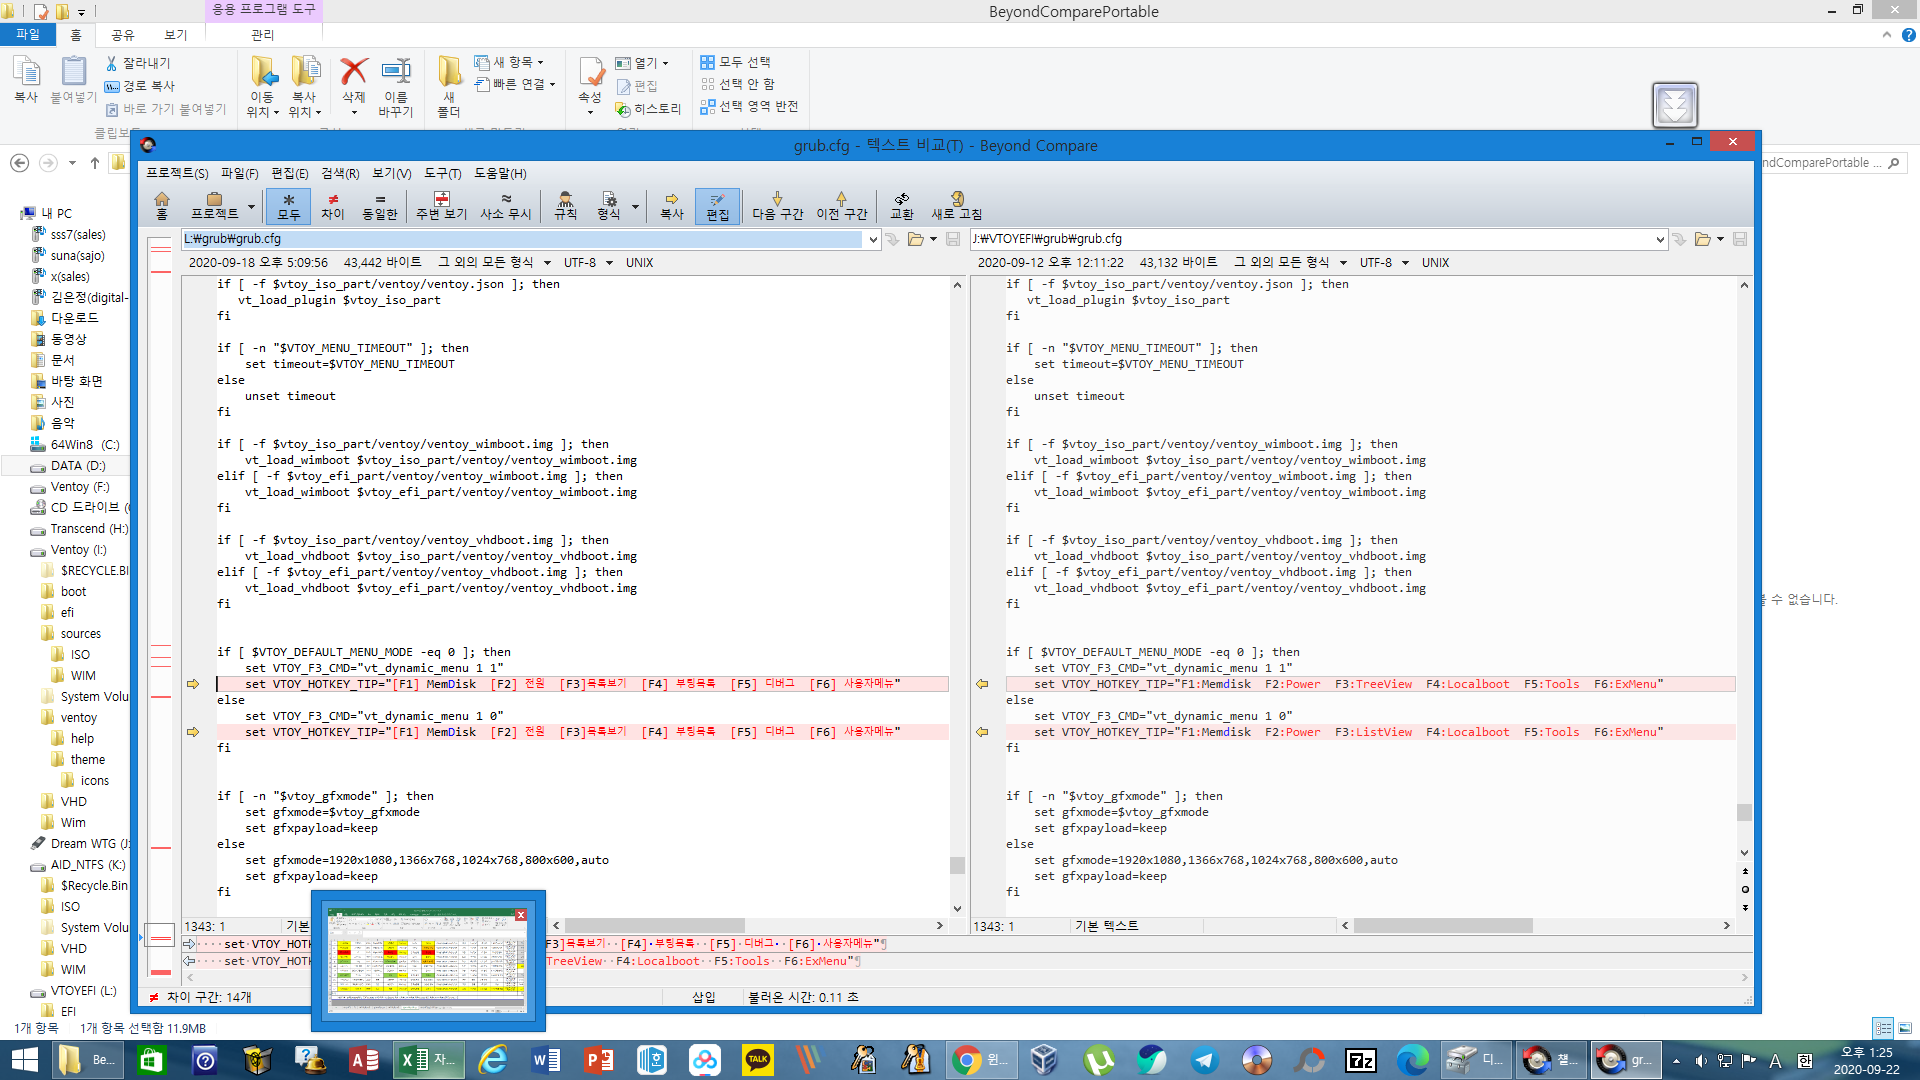Open the 프로젝트(S) menu
This screenshot has height=1080, width=1920.
[x=177, y=173]
